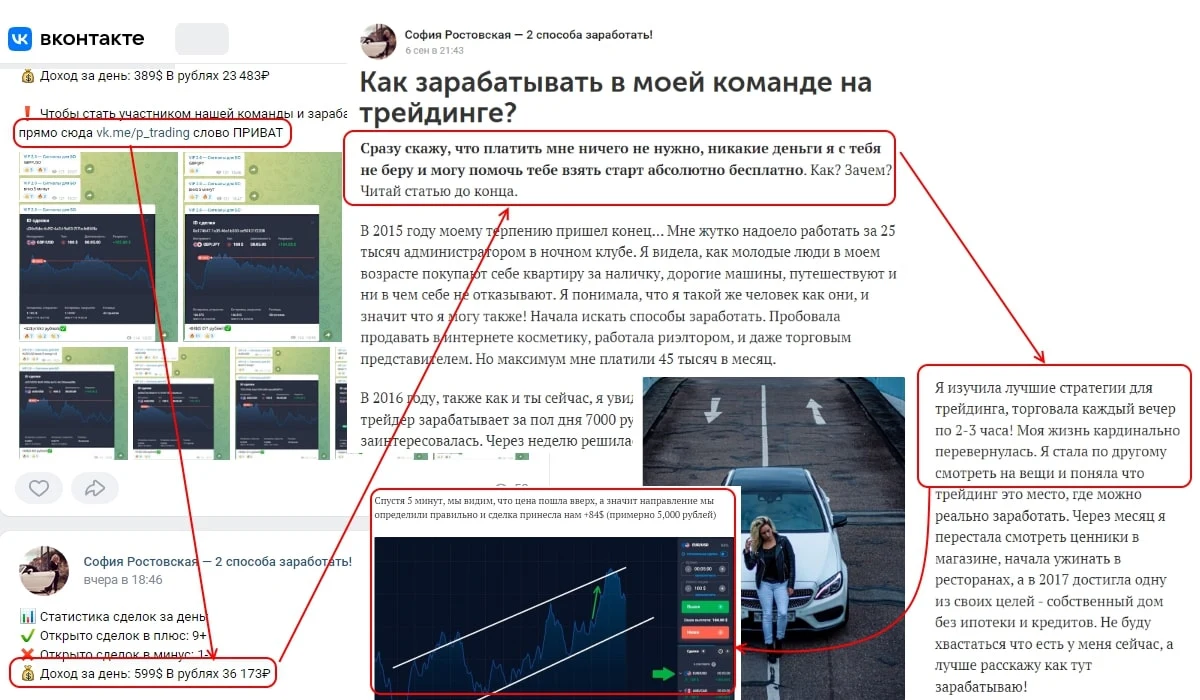Click paragraph starting 'В 2015 году моему терпению'
The image size is (1200, 700).
point(628,295)
